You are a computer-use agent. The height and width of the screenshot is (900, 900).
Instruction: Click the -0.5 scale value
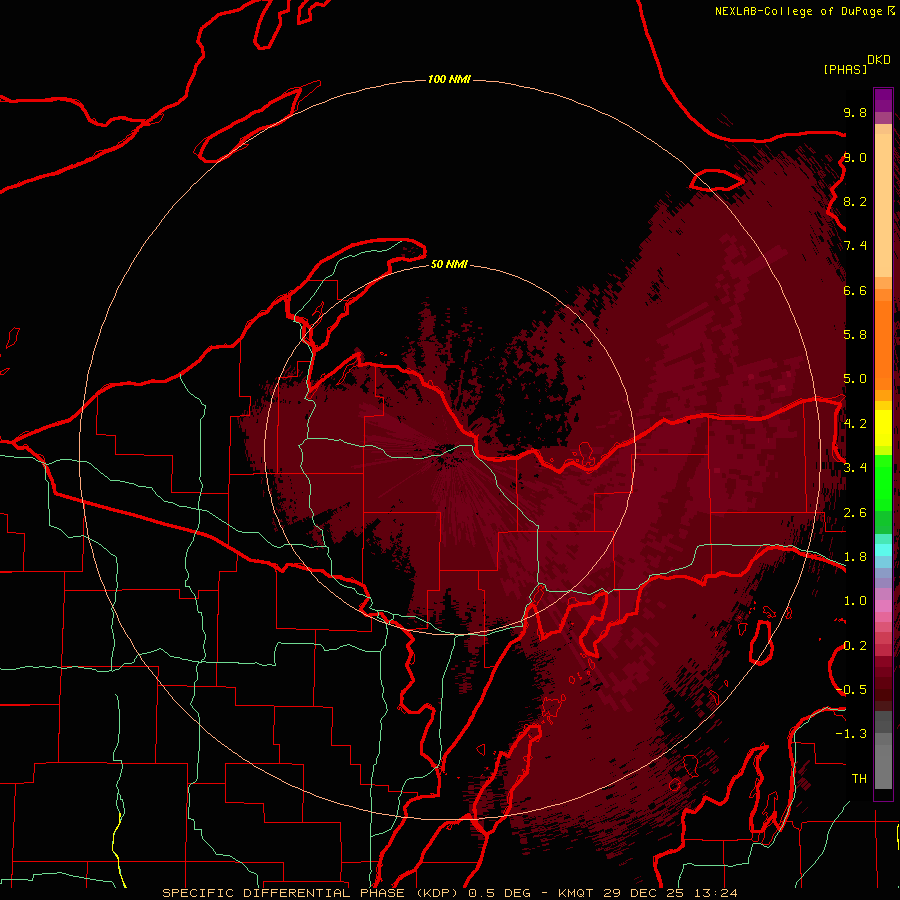[851, 690]
